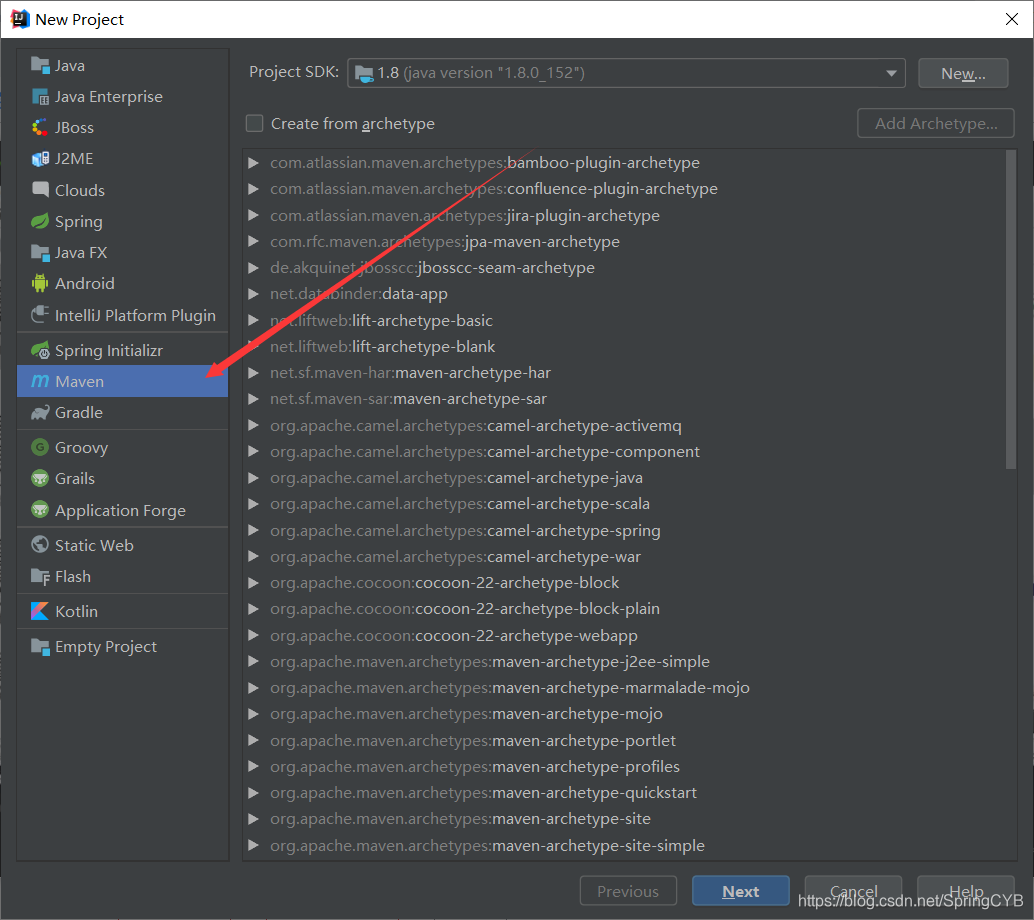
Task: Pick the J2ME project icon
Action: [x=40, y=158]
